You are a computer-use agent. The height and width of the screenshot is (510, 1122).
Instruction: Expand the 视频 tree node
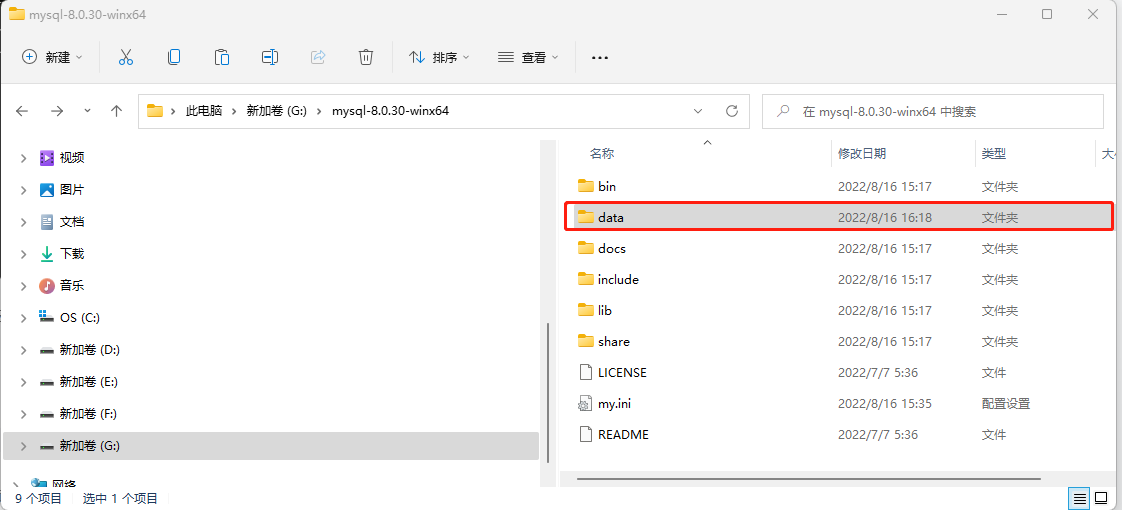point(24,157)
